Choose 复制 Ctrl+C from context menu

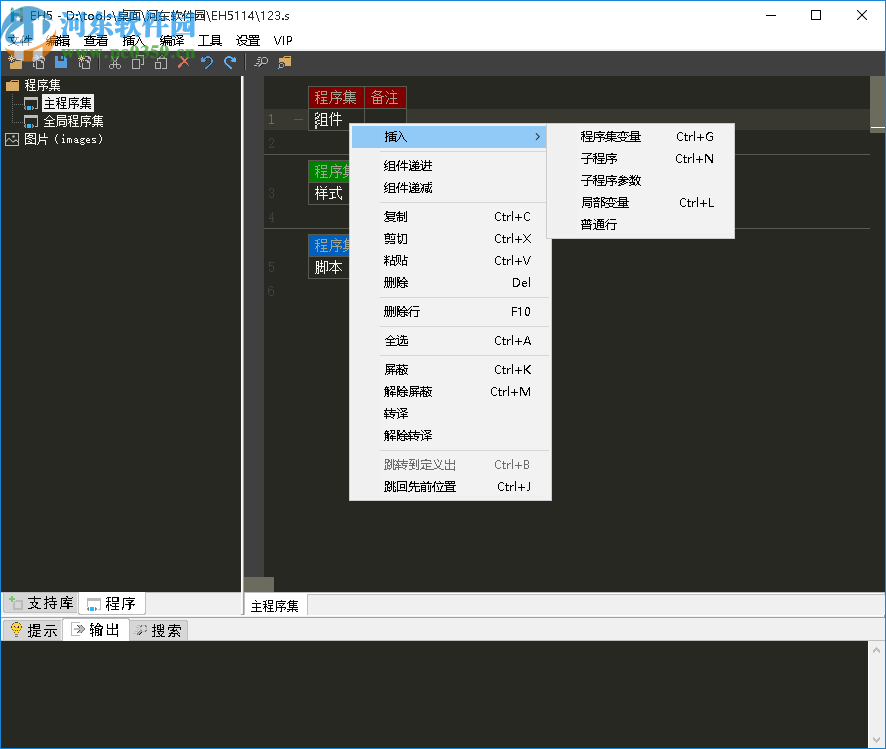coord(449,217)
